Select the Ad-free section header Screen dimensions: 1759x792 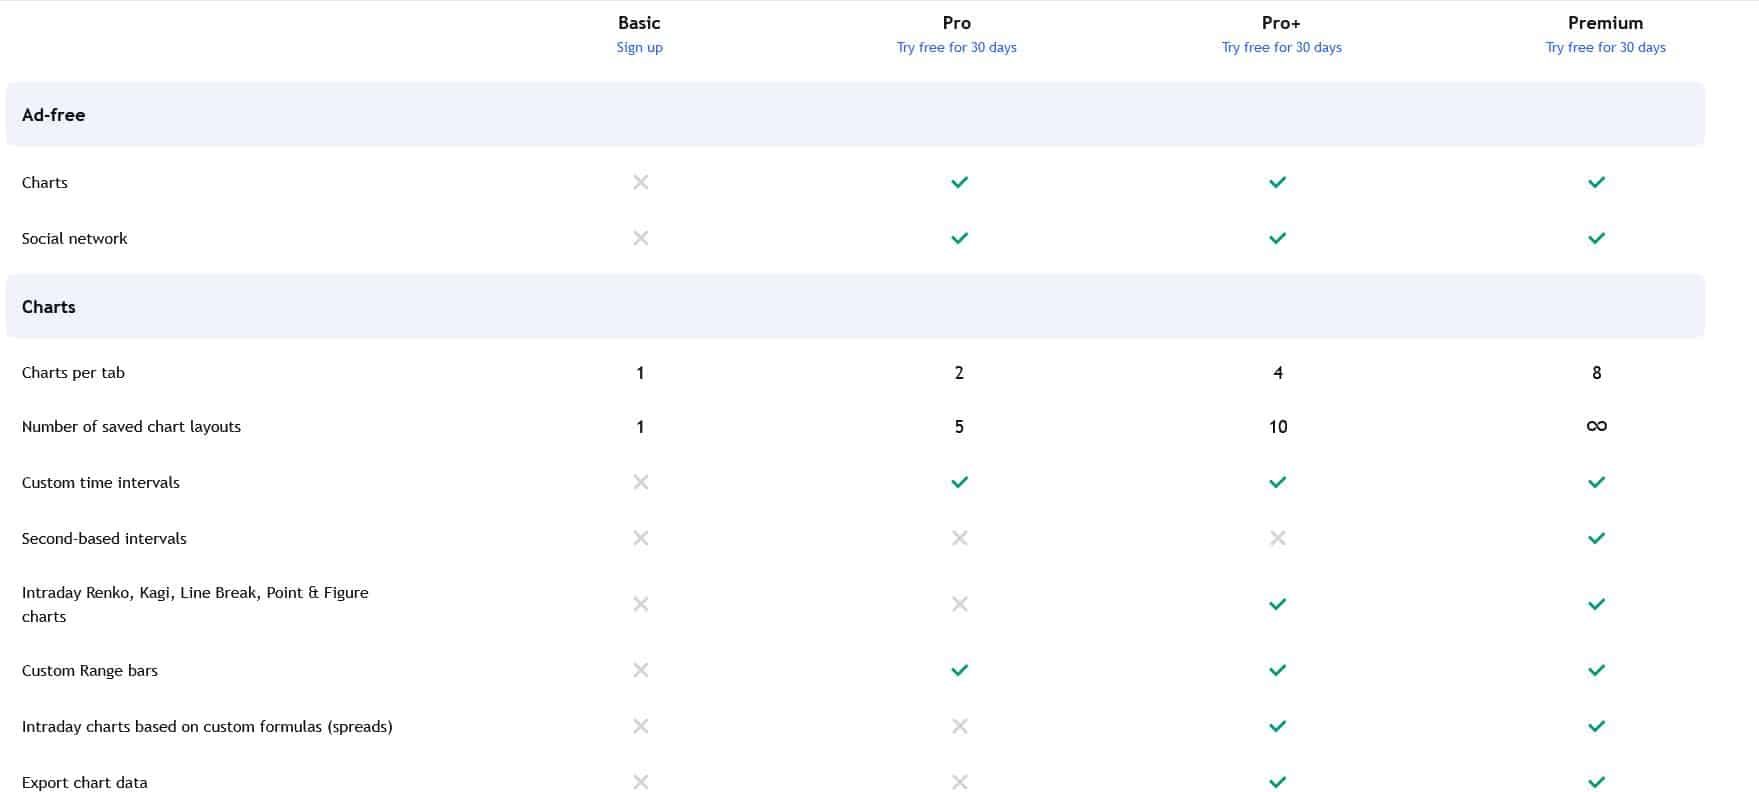click(855, 115)
